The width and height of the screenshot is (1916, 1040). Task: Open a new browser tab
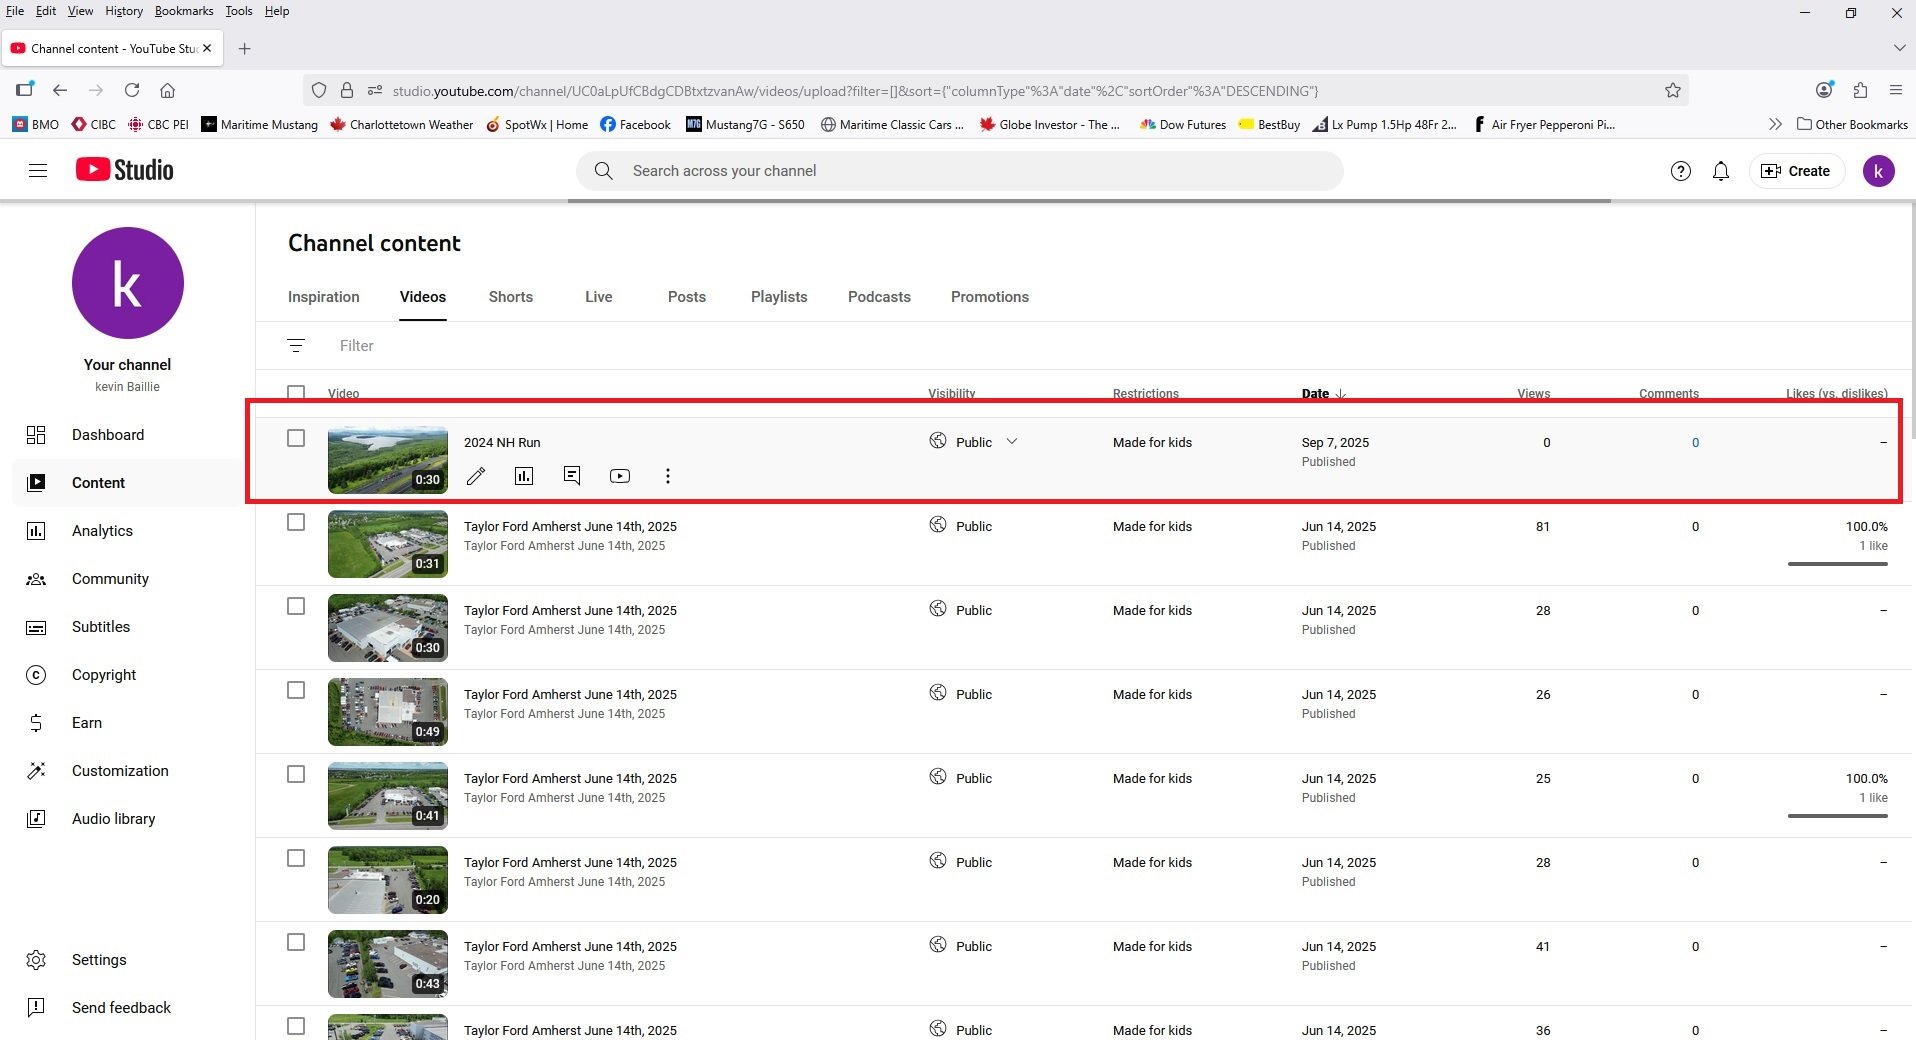click(x=244, y=48)
